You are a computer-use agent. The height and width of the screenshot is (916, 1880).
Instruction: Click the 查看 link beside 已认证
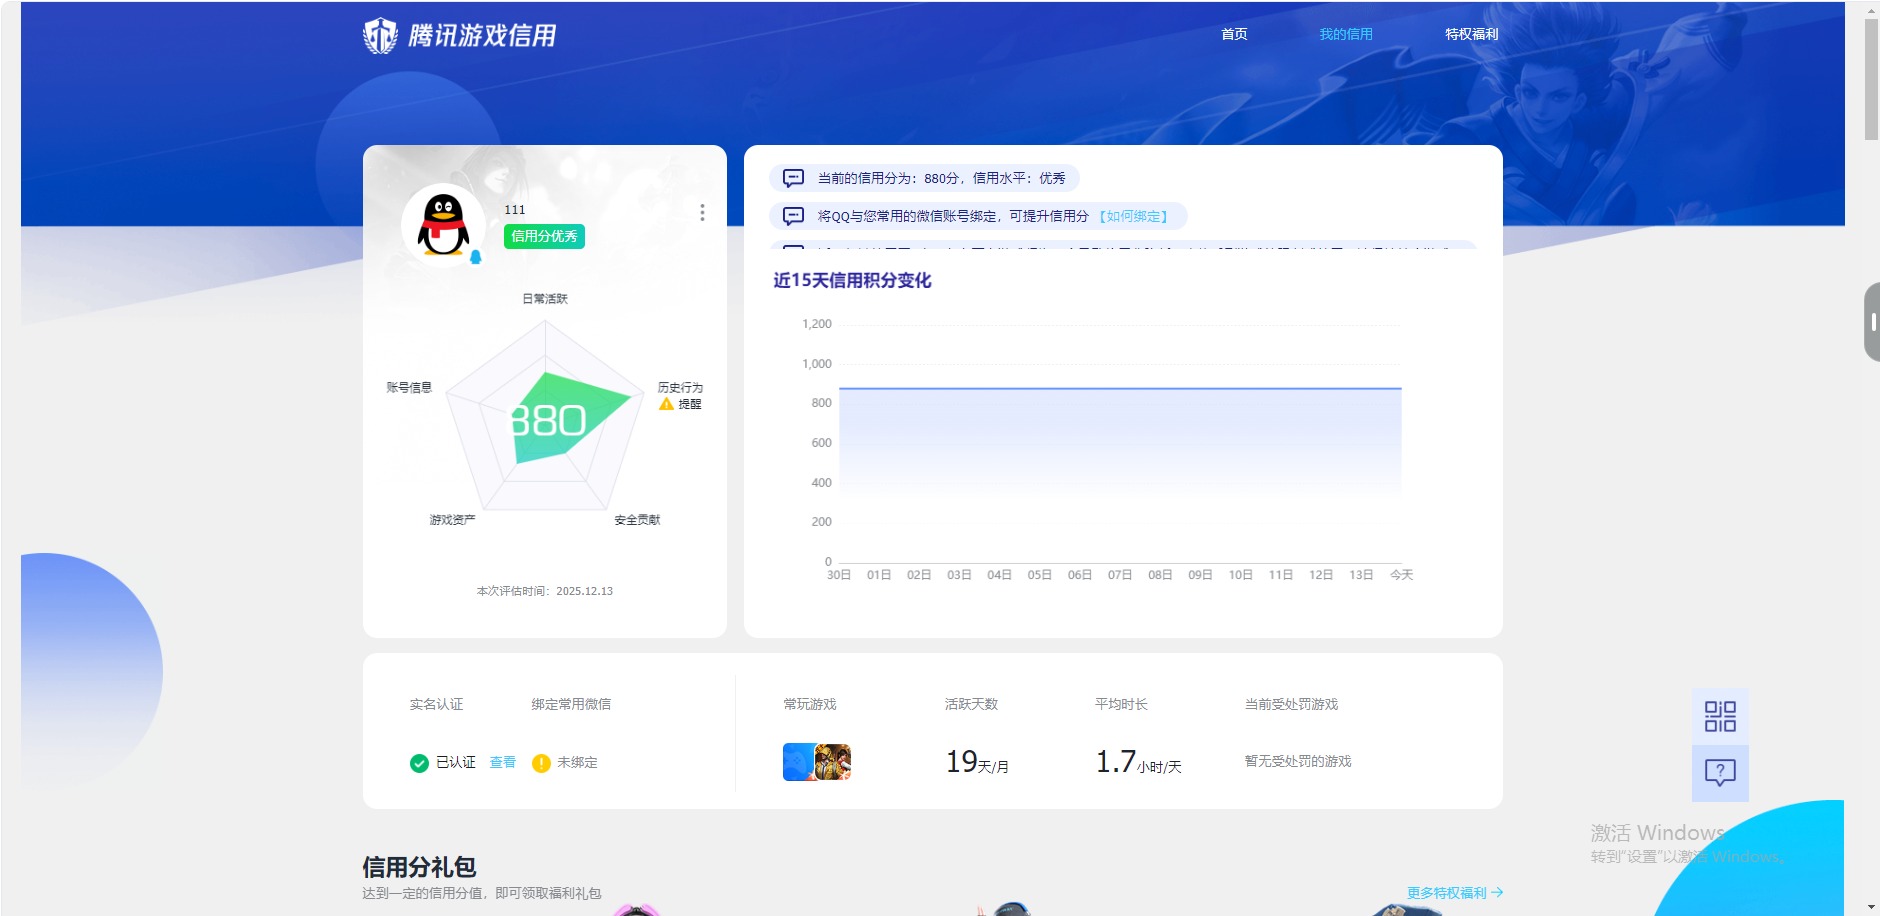coord(501,761)
